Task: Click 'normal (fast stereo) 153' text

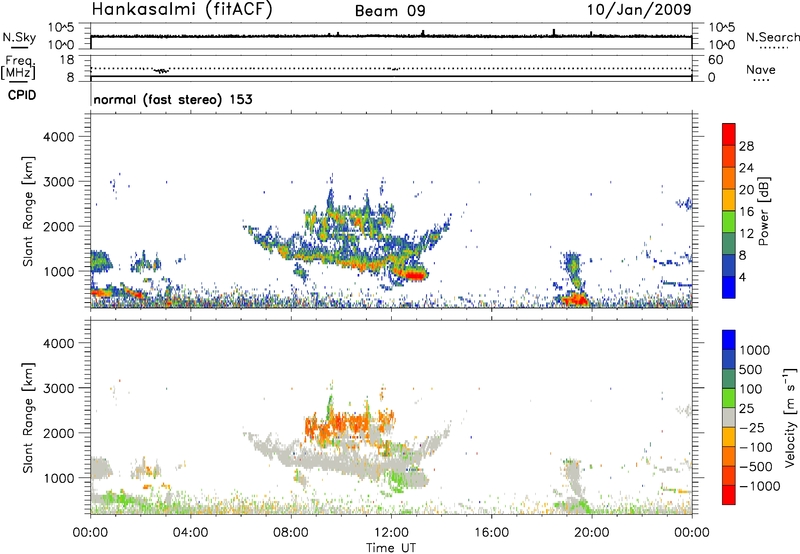Action: click(x=173, y=99)
